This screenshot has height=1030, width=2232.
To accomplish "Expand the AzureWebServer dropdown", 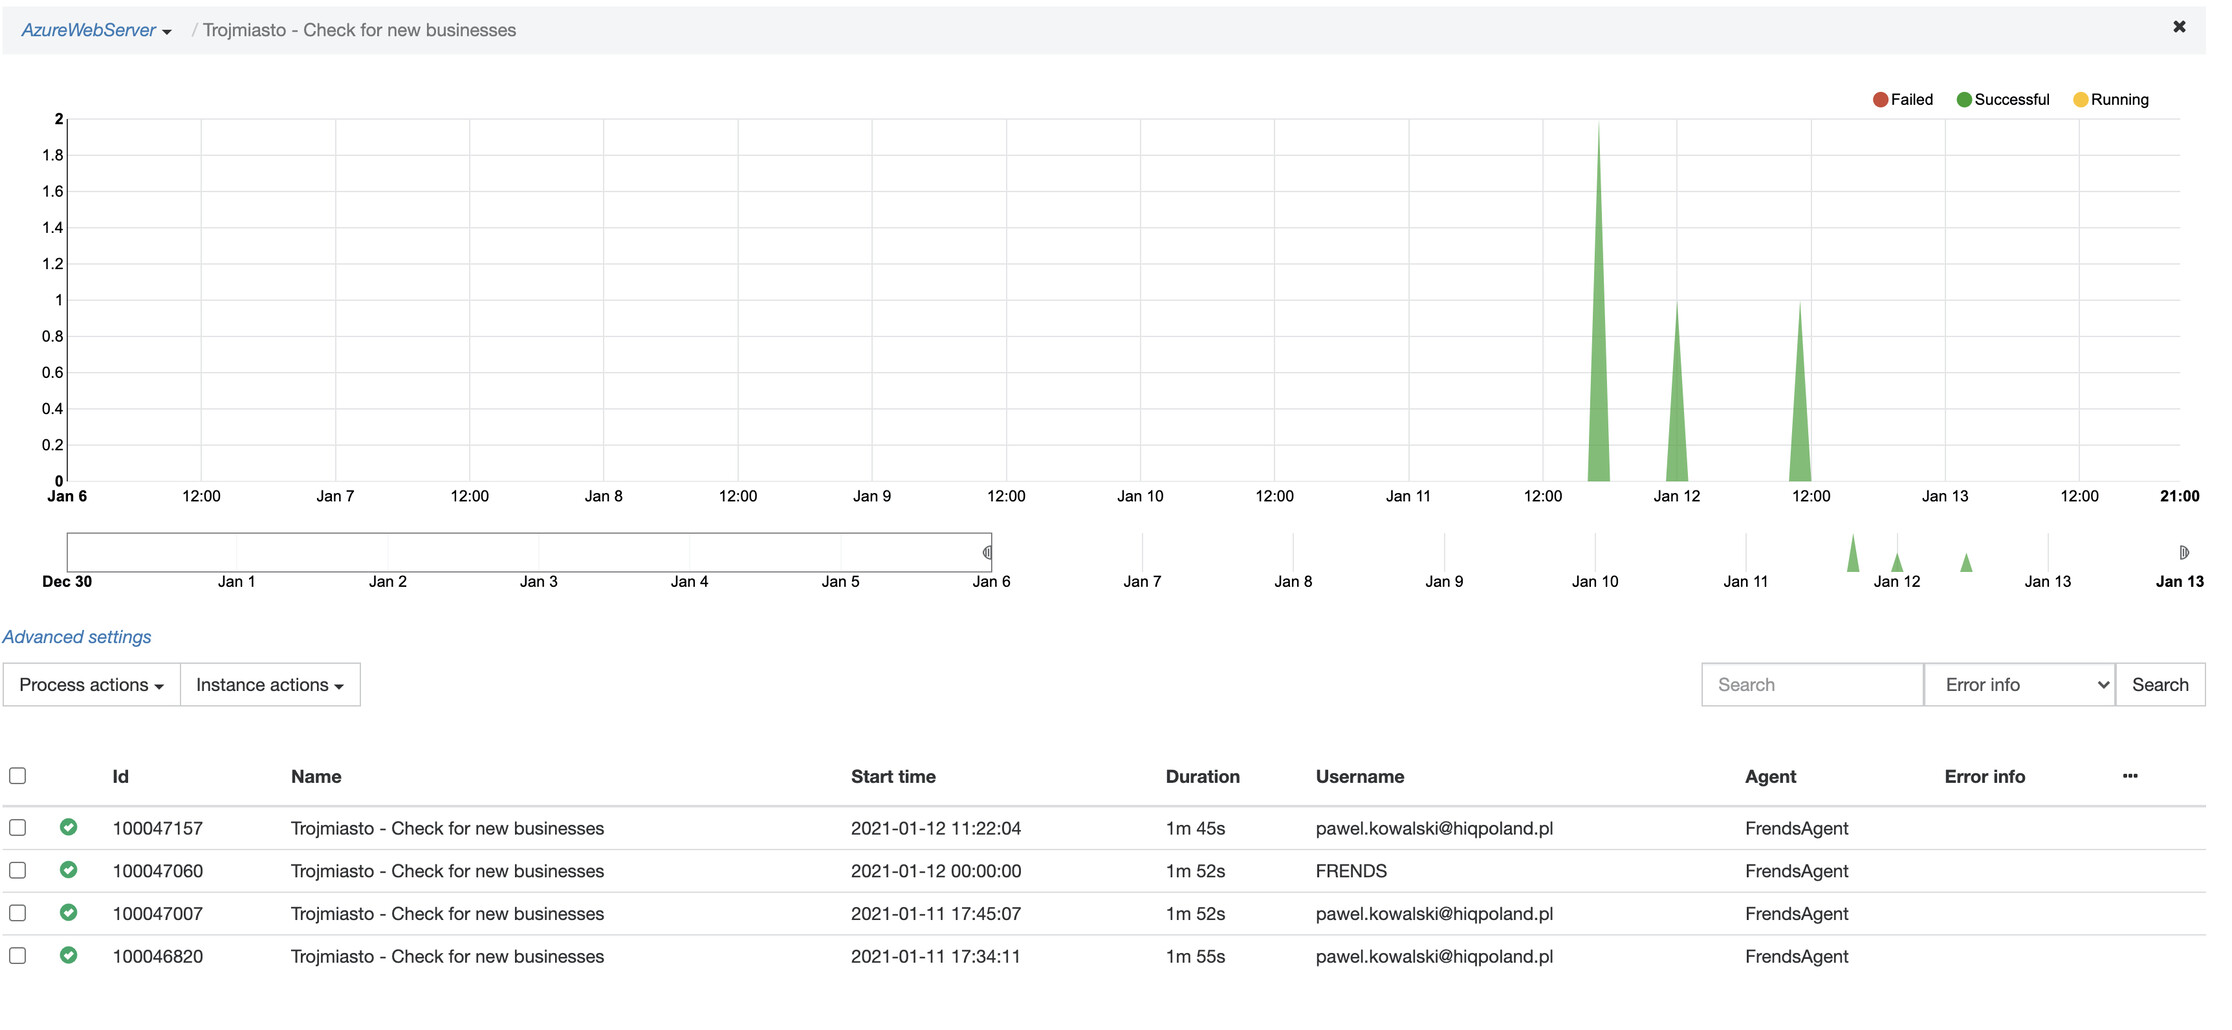I will pos(96,30).
